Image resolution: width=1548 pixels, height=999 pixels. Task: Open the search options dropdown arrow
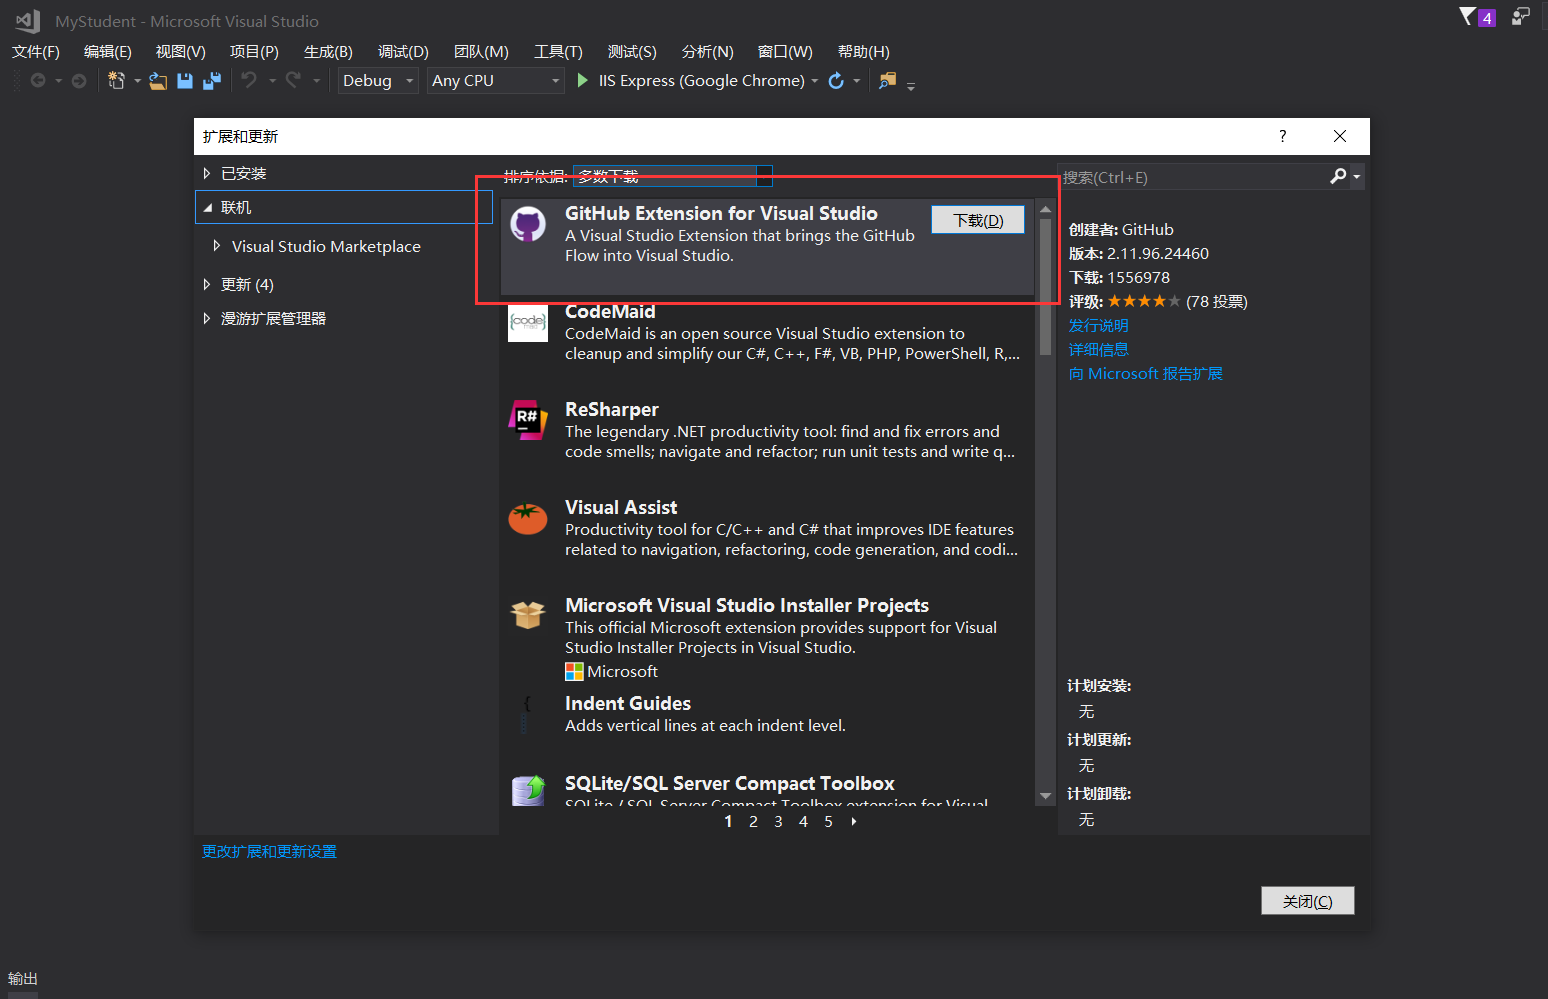[x=1357, y=177]
